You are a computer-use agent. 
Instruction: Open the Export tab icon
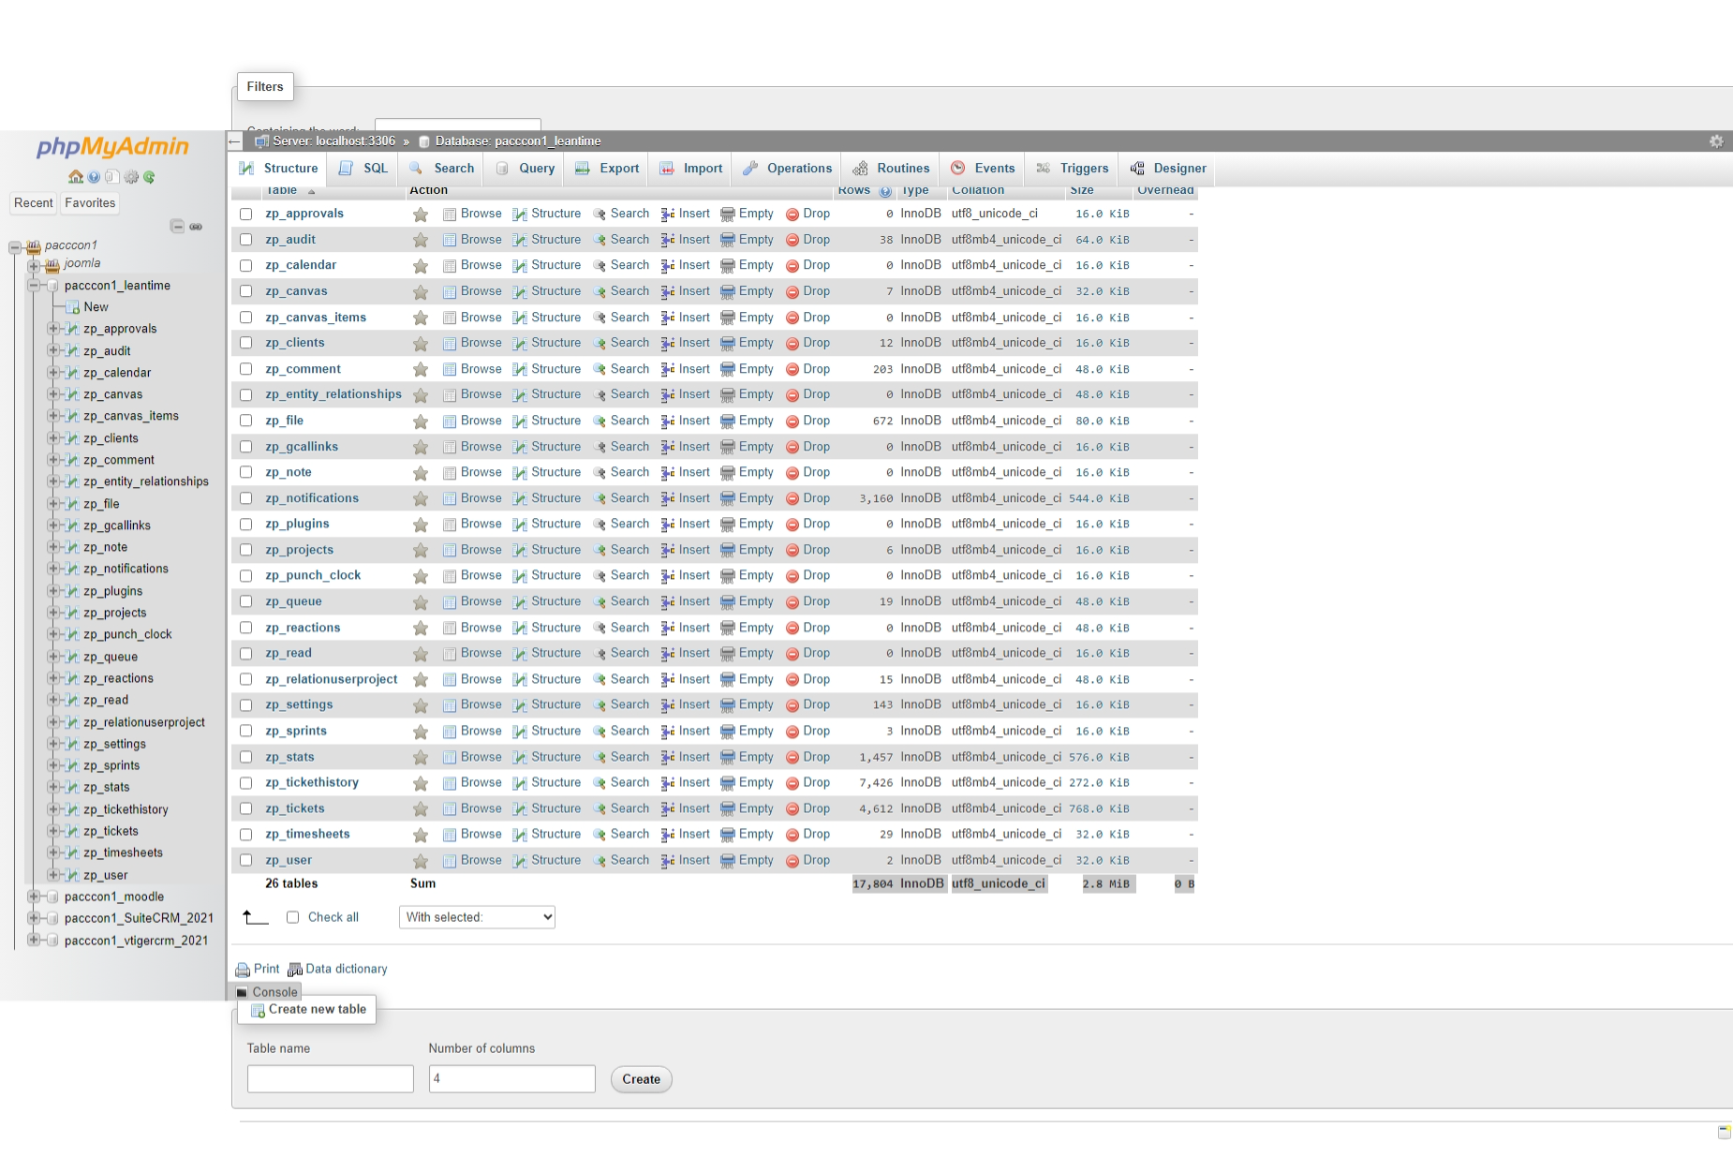[582, 168]
